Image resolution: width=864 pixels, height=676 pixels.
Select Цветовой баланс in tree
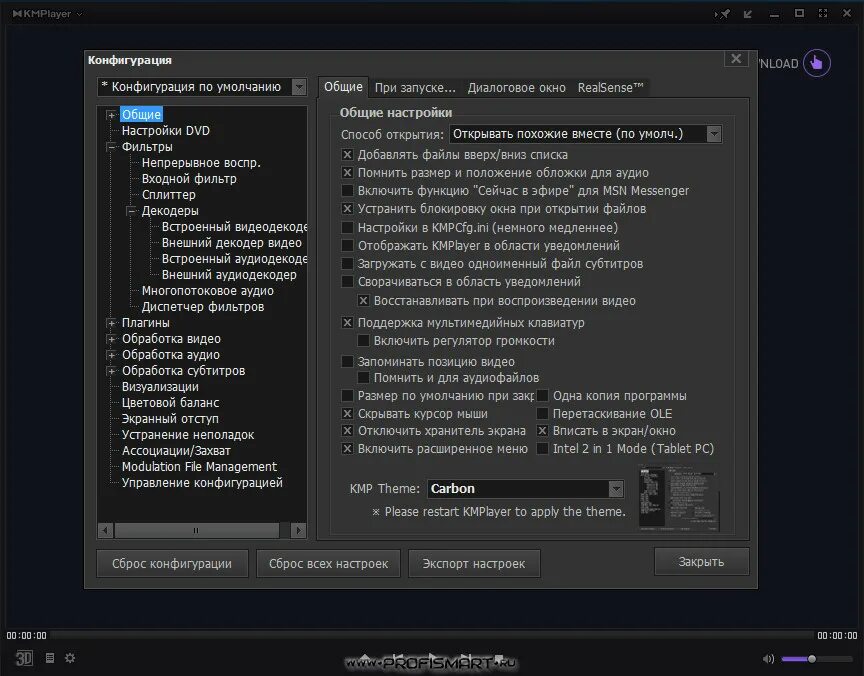point(170,402)
